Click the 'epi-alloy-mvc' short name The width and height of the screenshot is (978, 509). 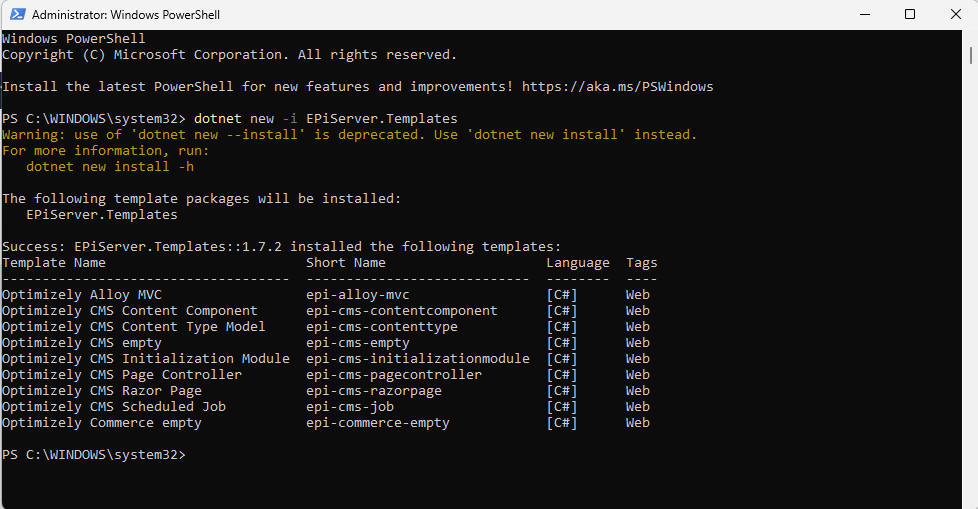click(x=358, y=295)
